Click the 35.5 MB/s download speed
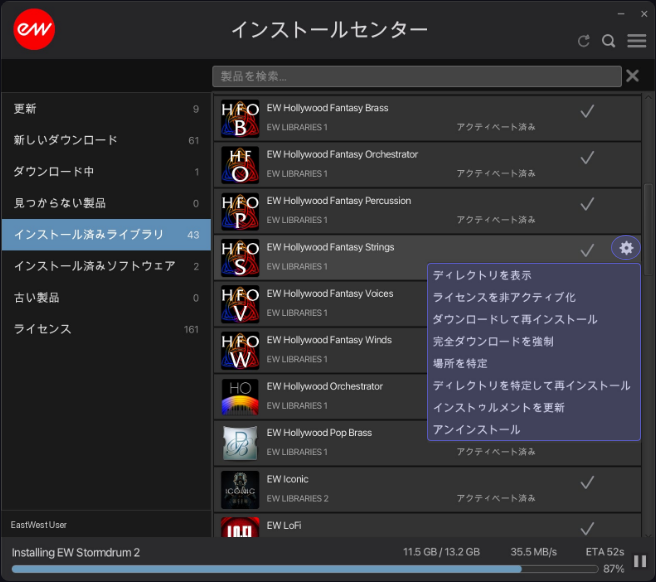Image resolution: width=656 pixels, height=582 pixels. tap(533, 552)
